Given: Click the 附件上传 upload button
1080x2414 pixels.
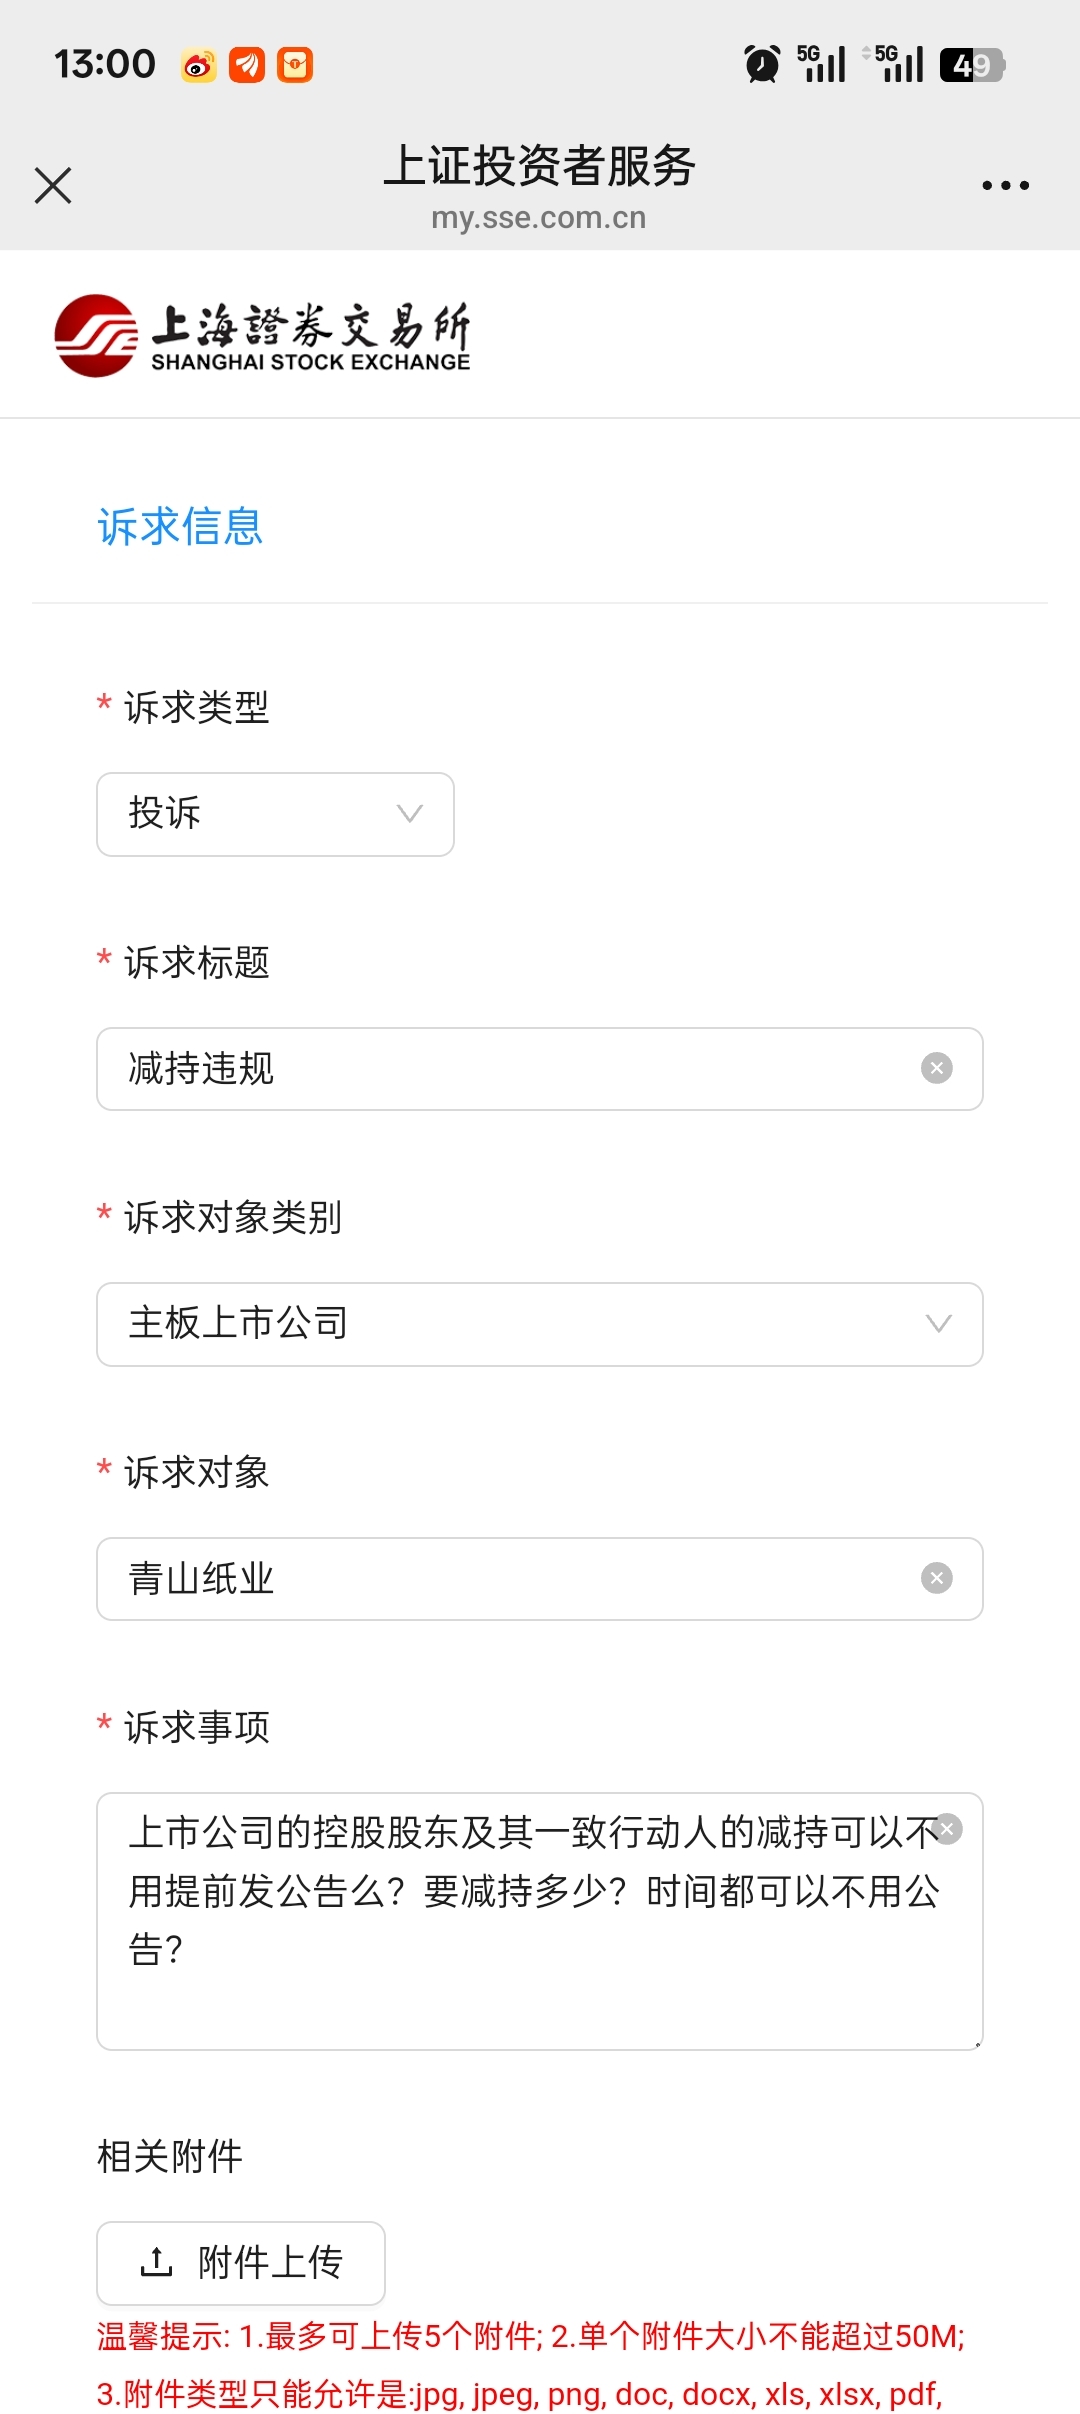Looking at the screenshot, I should tap(241, 2262).
